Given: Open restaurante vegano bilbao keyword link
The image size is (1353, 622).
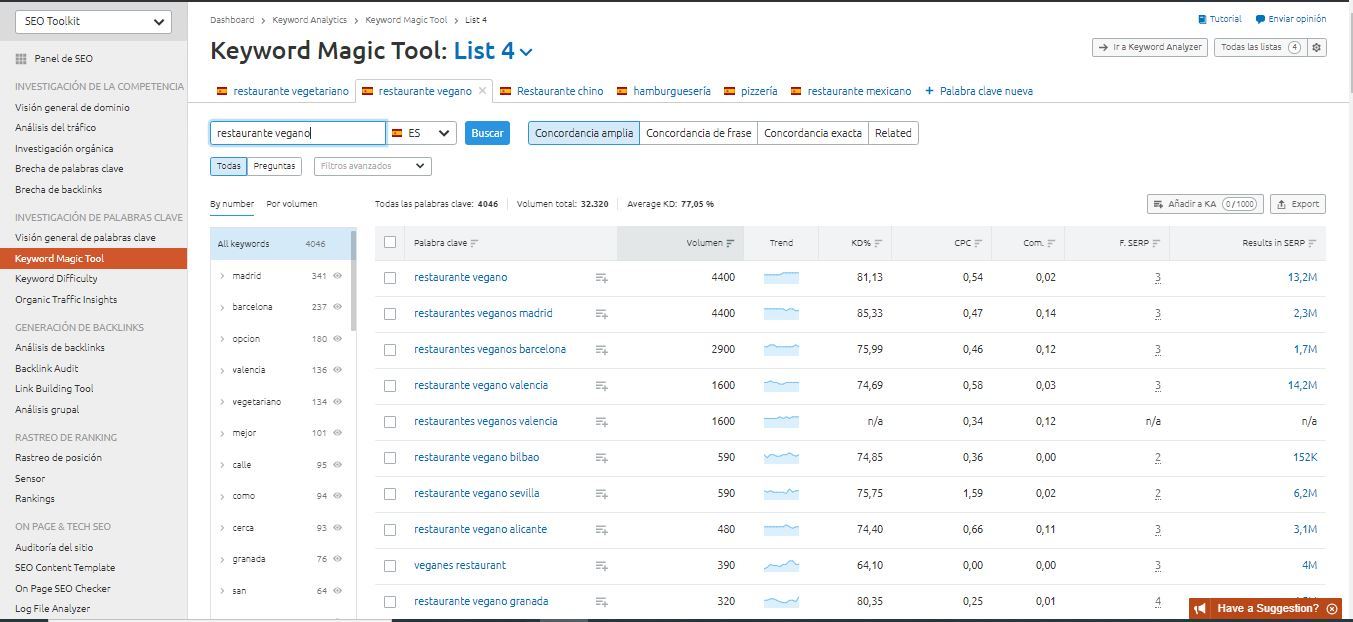Looking at the screenshot, I should tap(476, 457).
